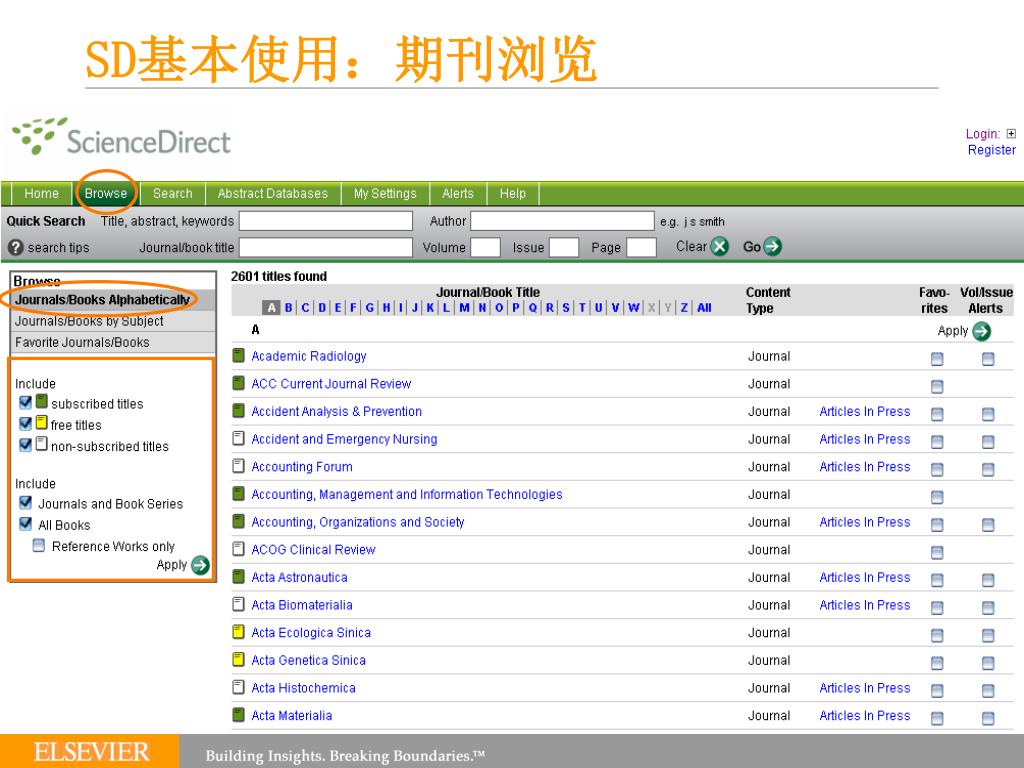Click yellow icon beside Acta Genetica Sinica

[238, 659]
